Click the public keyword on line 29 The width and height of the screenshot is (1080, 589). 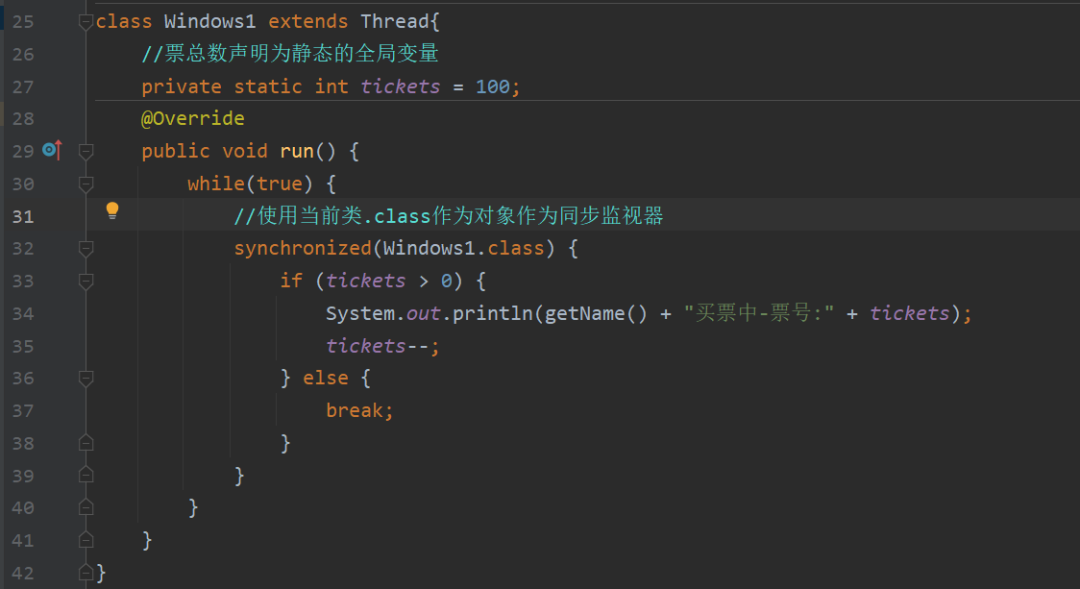176,151
